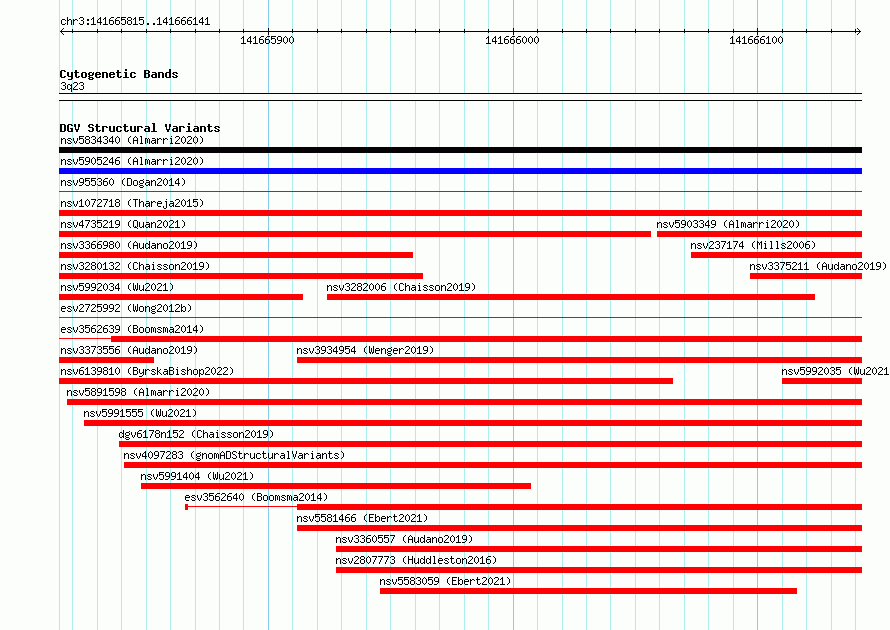
Task: Click the nsv955360 (Dogan2014) label
Action: [123, 182]
